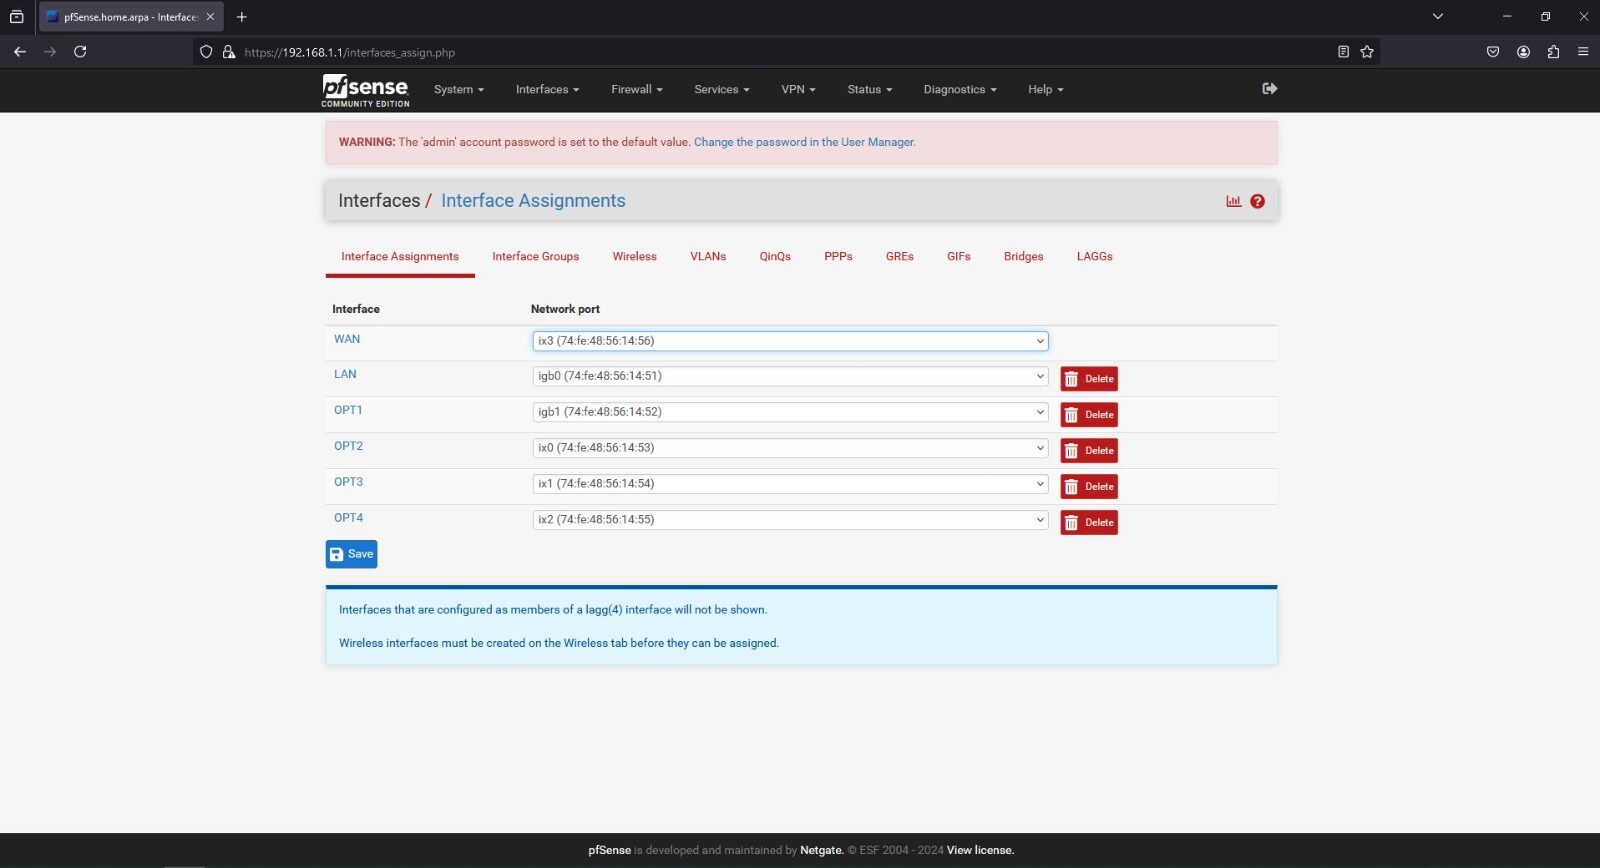The width and height of the screenshot is (1600, 868).
Task: Open the Netgate link in footer
Action: (x=821, y=851)
